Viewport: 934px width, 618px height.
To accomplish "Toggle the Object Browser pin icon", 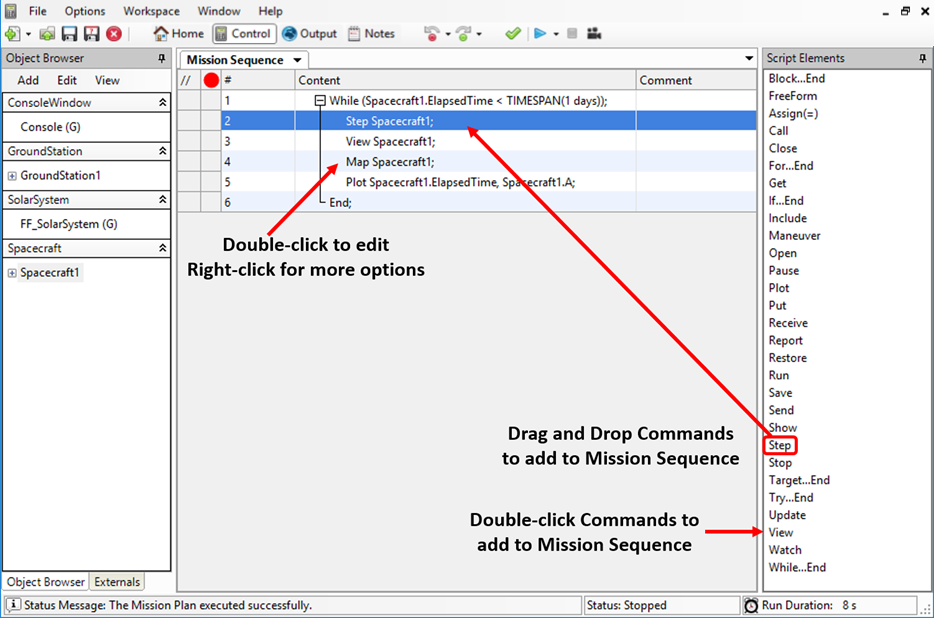I will (161, 58).
